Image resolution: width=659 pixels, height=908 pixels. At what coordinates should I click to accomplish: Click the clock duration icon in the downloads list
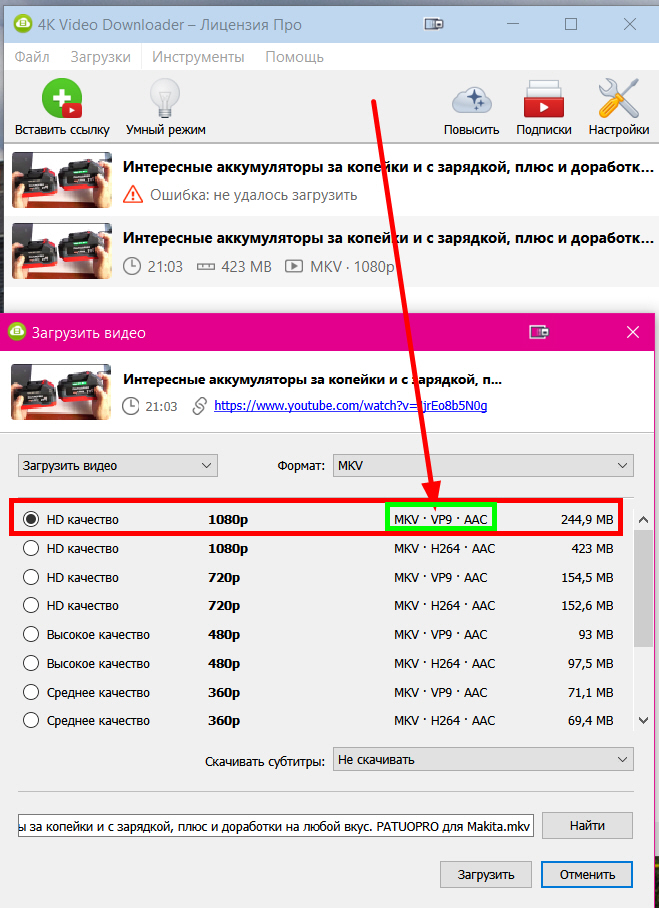click(132, 266)
